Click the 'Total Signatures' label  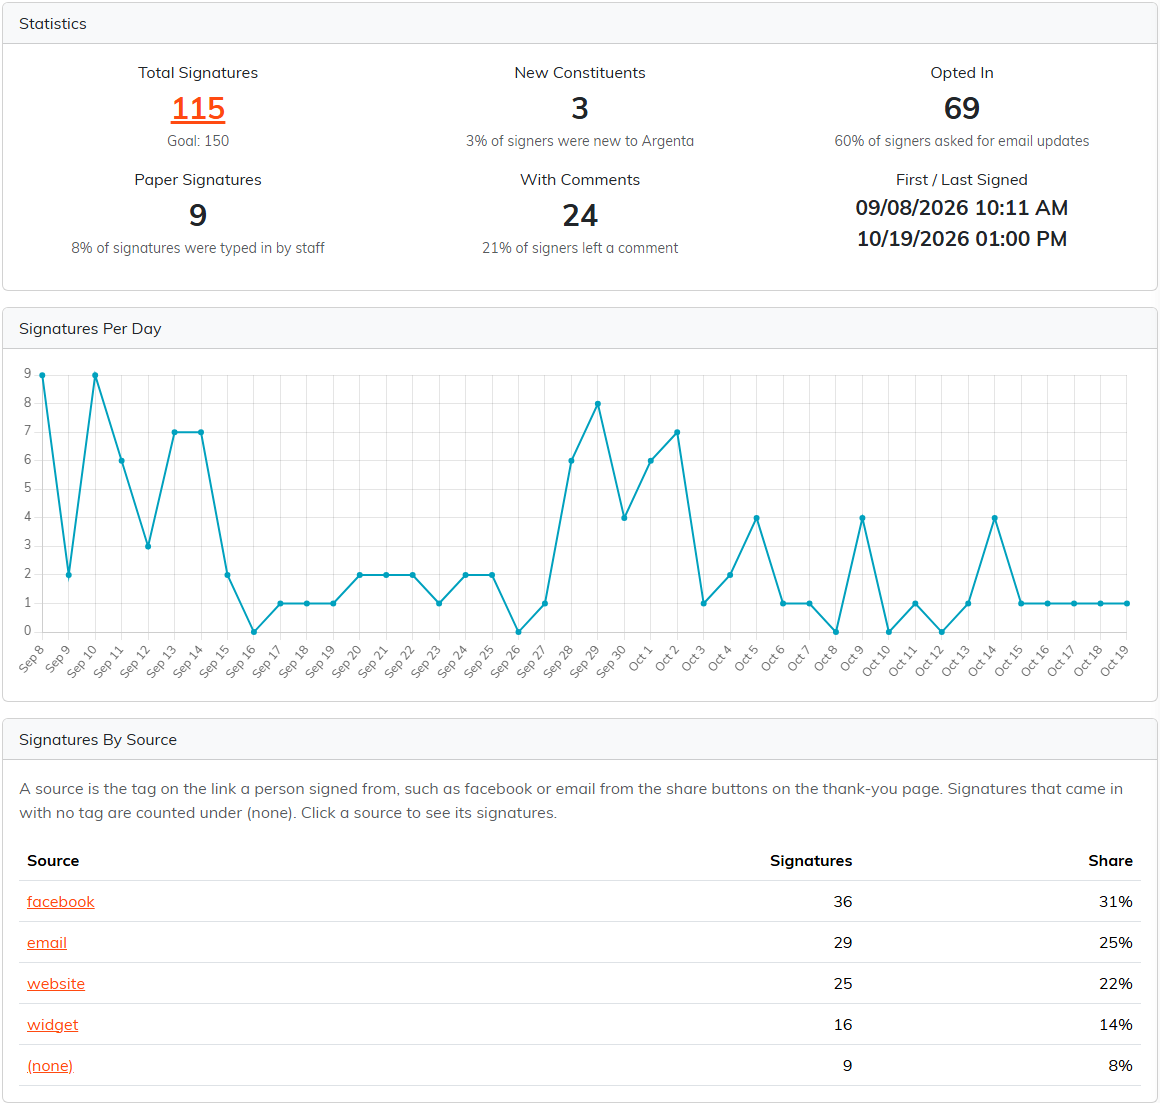(x=198, y=72)
